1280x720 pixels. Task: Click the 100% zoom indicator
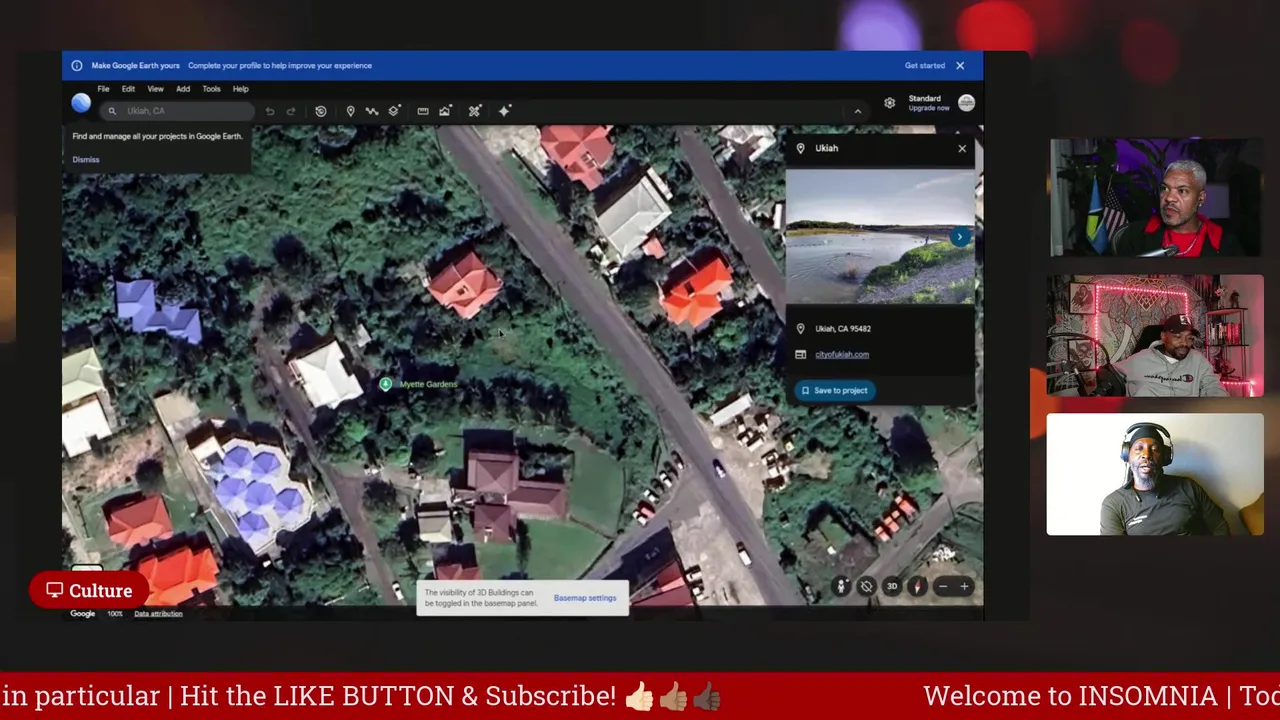click(115, 614)
